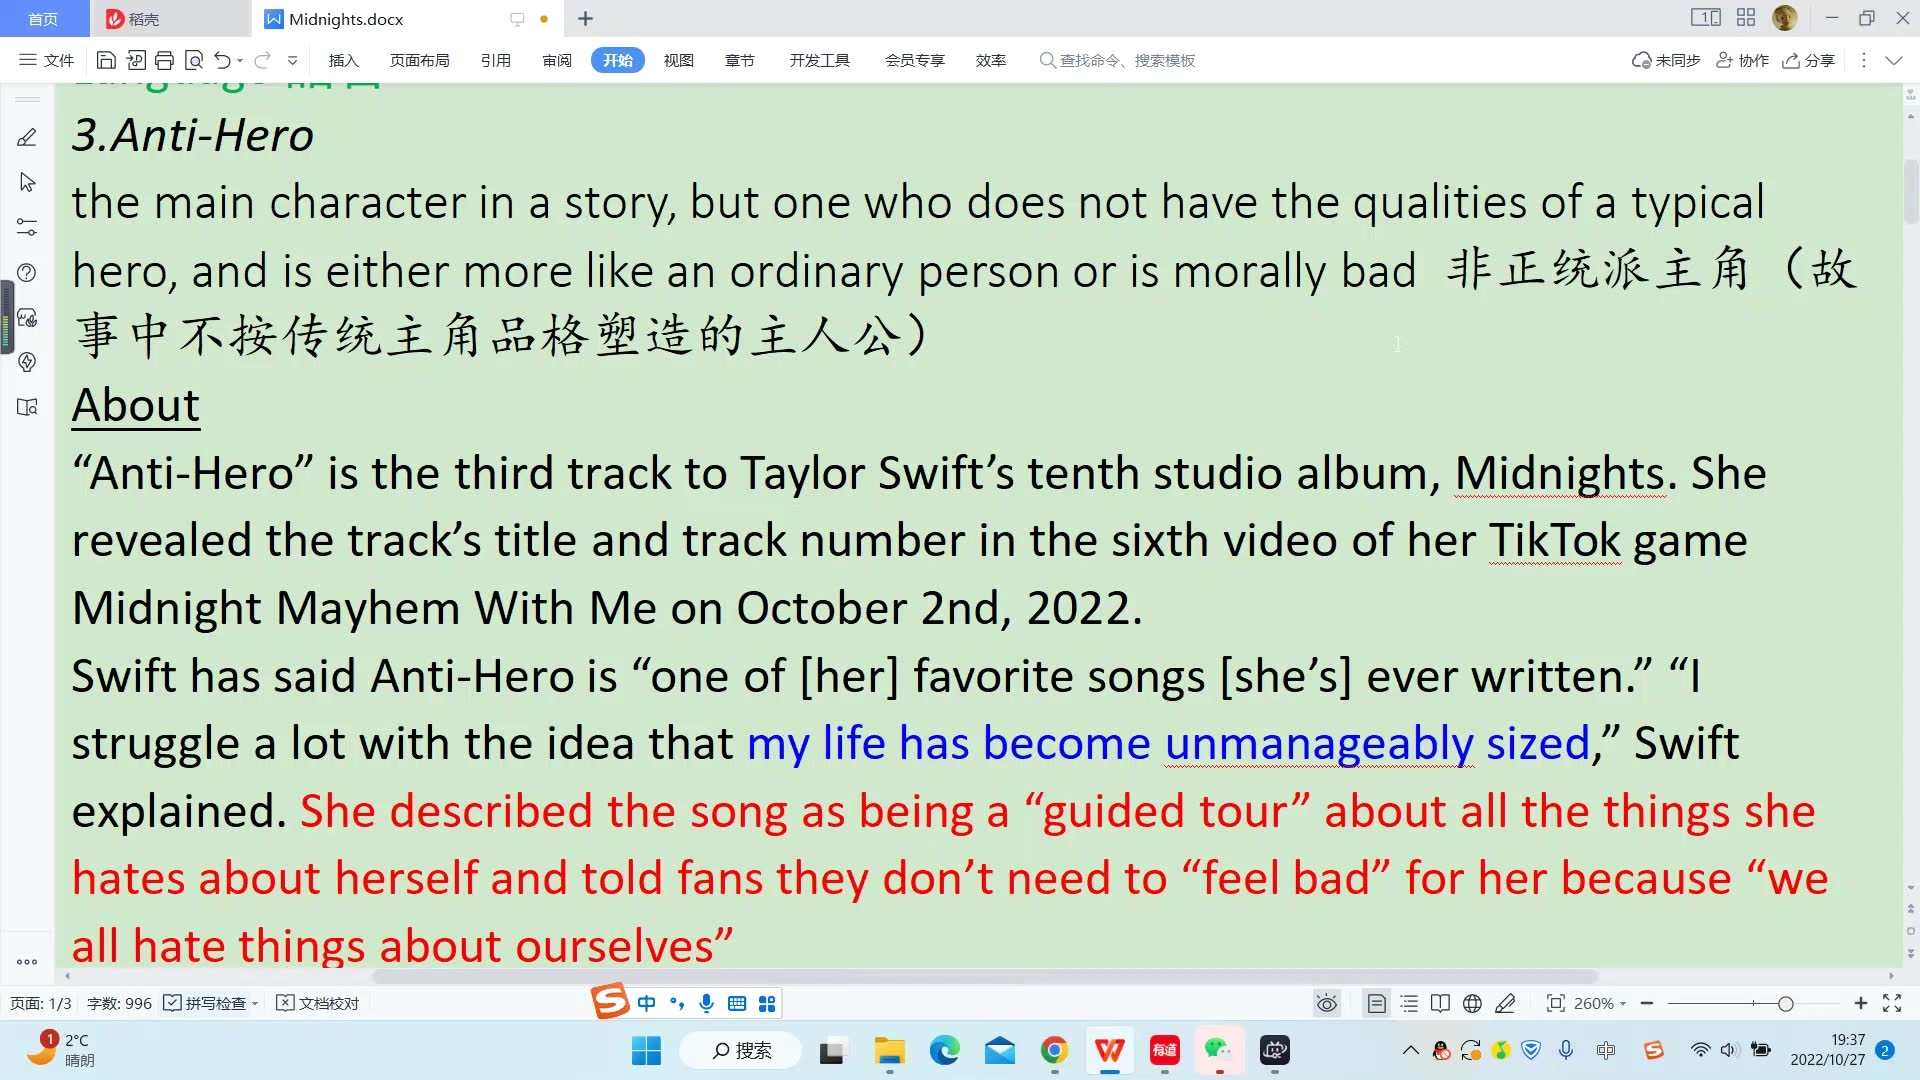The height and width of the screenshot is (1080, 1920).
Task: Expand the quick access toolbar customize arrow
Action: pos(292,61)
